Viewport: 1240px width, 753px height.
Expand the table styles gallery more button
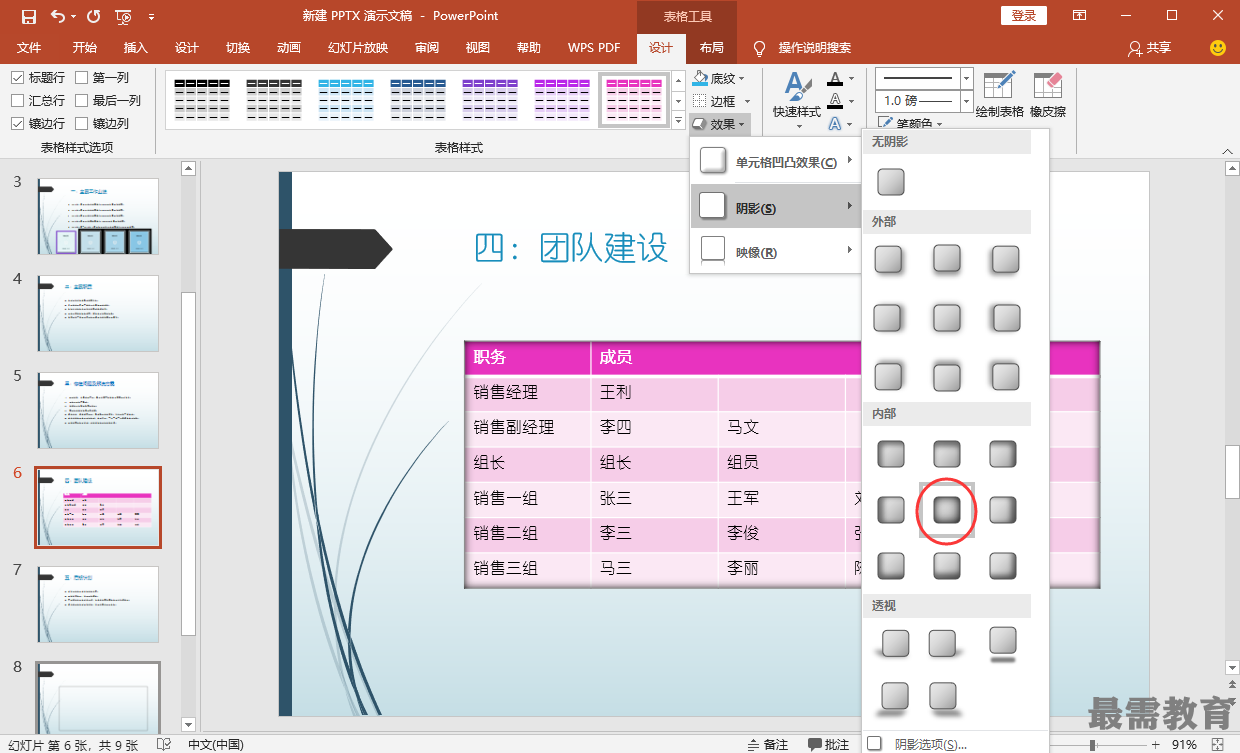[678, 120]
